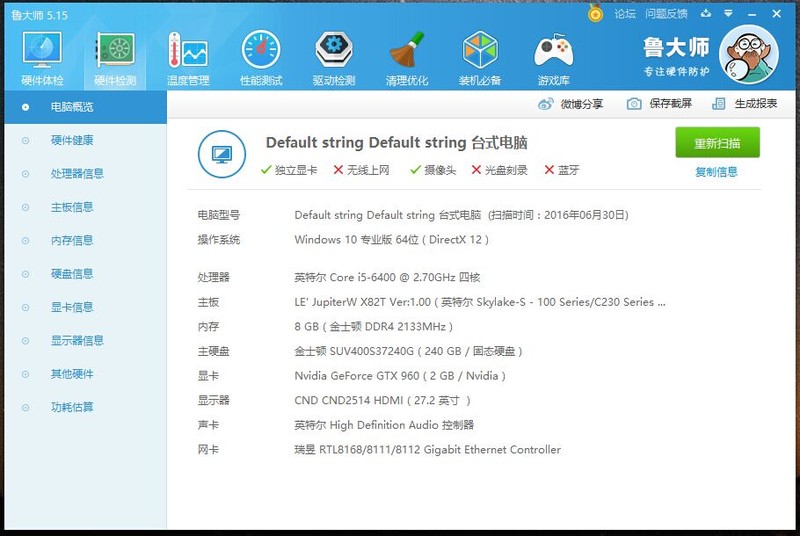
Task: Open the title bar dropdown menu arrow
Action: 728,13
